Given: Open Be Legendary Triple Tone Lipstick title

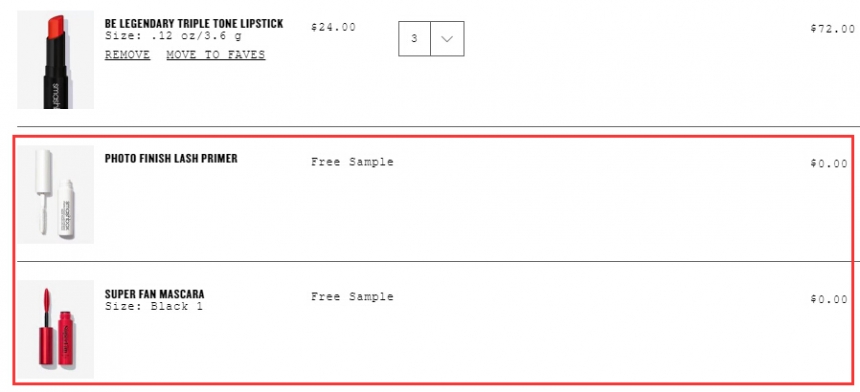Looking at the screenshot, I should click(194, 24).
